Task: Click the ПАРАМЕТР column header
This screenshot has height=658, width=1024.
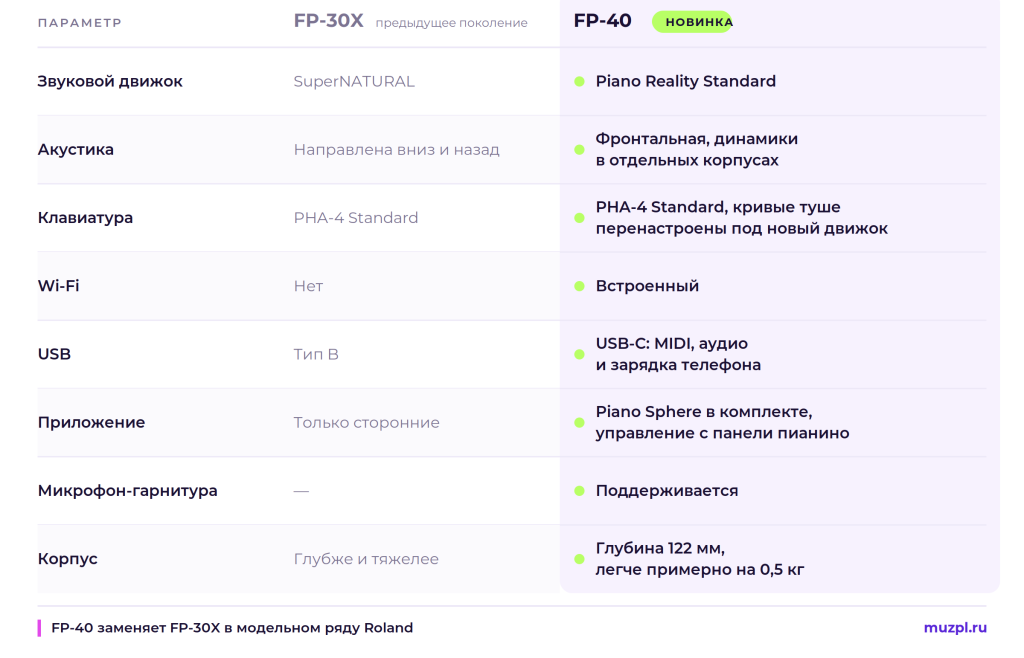Action: pos(80,23)
